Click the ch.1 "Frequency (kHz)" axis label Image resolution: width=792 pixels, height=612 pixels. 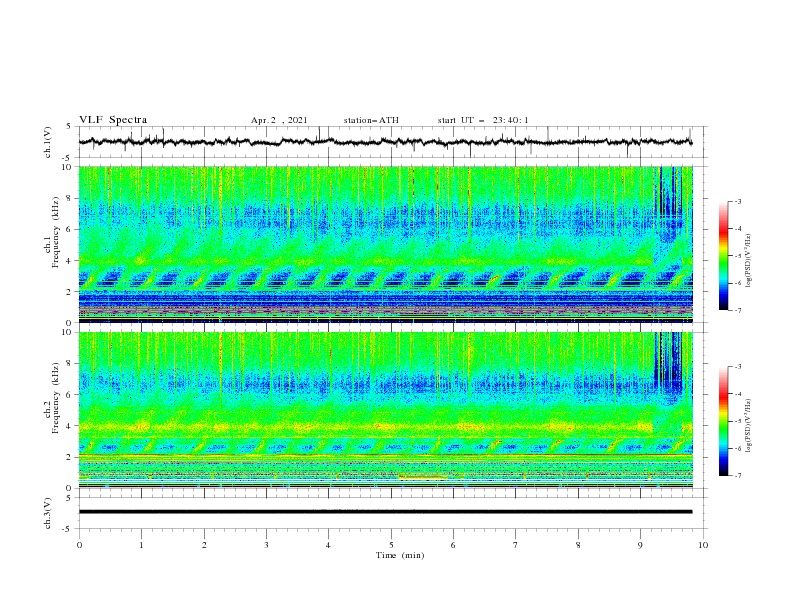click(x=55, y=233)
